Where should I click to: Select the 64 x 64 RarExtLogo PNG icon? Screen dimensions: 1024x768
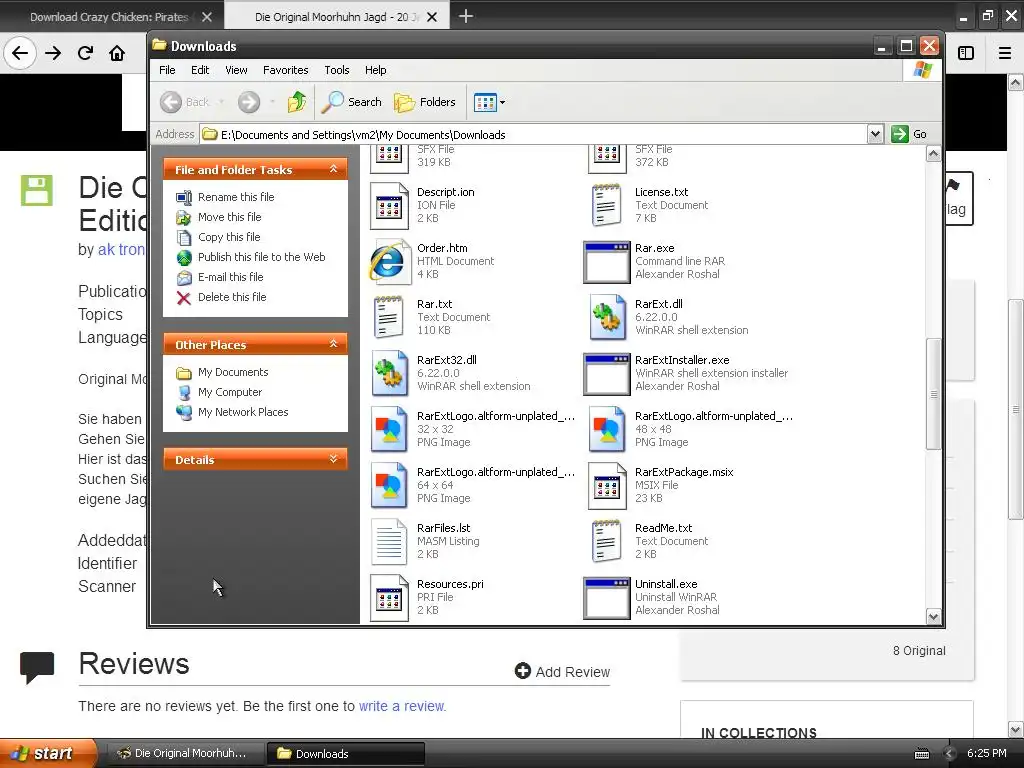coord(389,485)
